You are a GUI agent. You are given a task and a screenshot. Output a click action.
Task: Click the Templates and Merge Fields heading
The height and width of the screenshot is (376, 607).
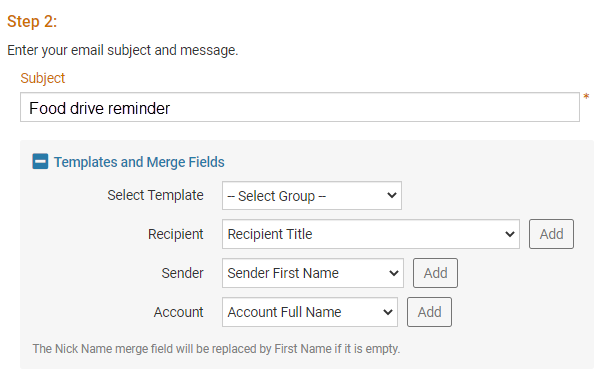[x=139, y=162]
